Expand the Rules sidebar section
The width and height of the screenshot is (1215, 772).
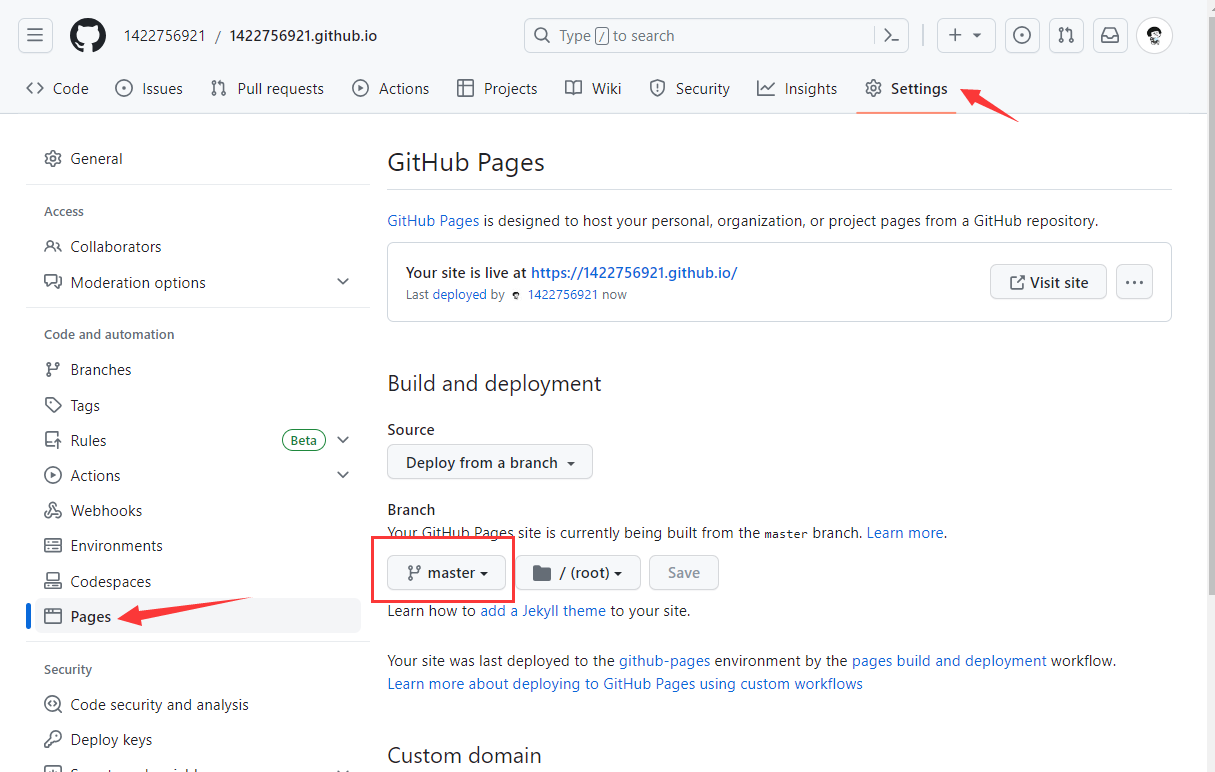(x=343, y=440)
